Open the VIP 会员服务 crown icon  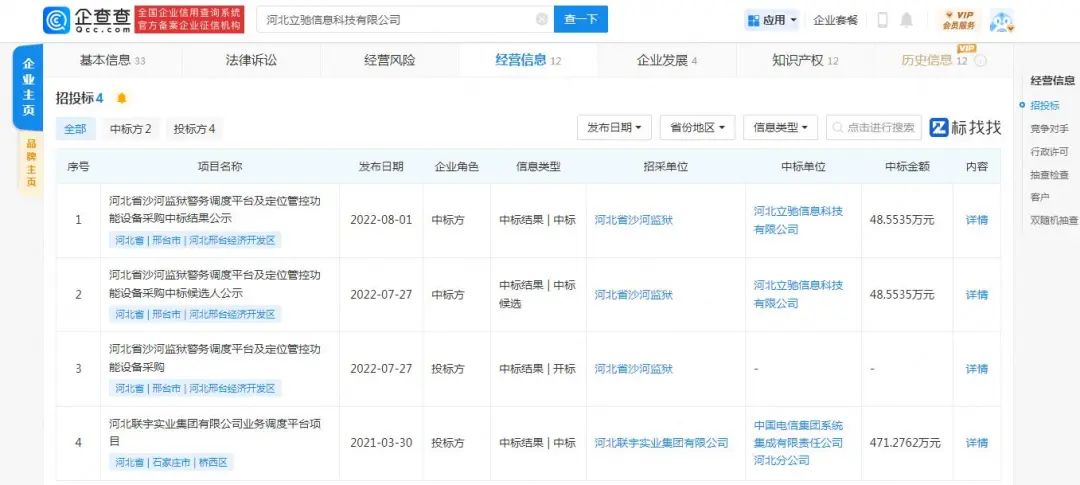[x=957, y=19]
